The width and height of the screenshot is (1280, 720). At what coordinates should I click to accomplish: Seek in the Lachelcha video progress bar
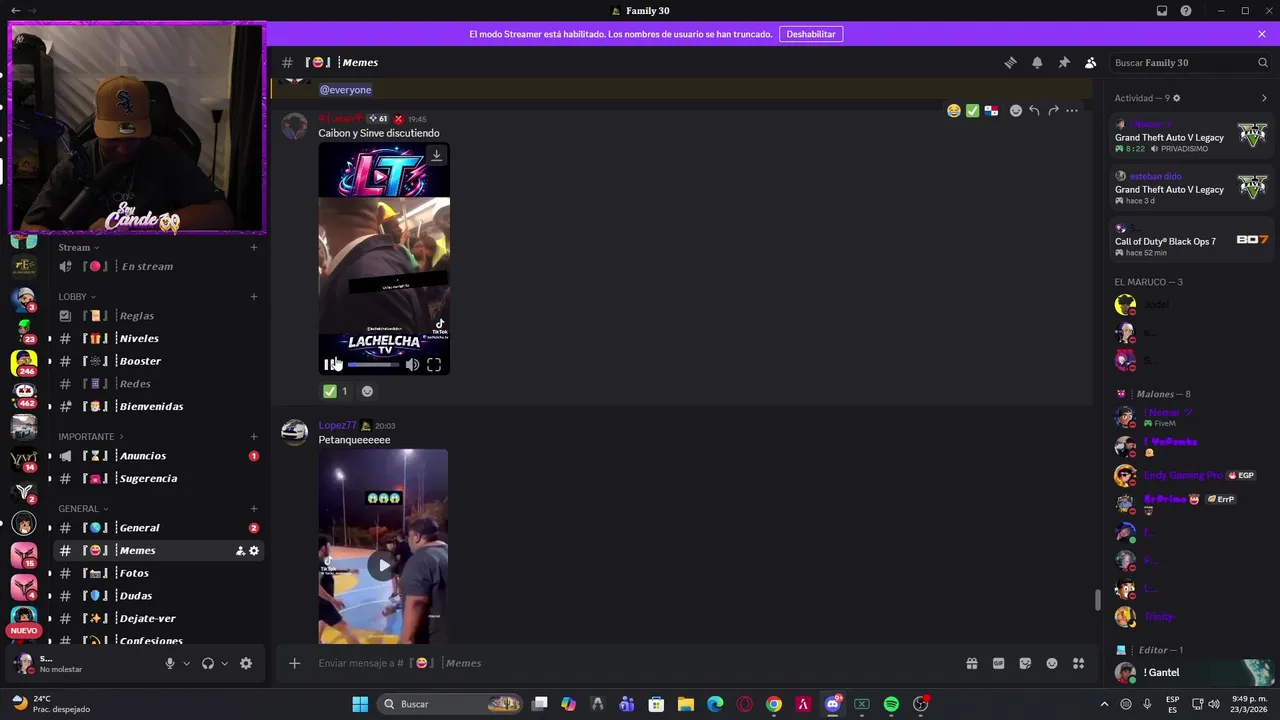click(x=373, y=365)
